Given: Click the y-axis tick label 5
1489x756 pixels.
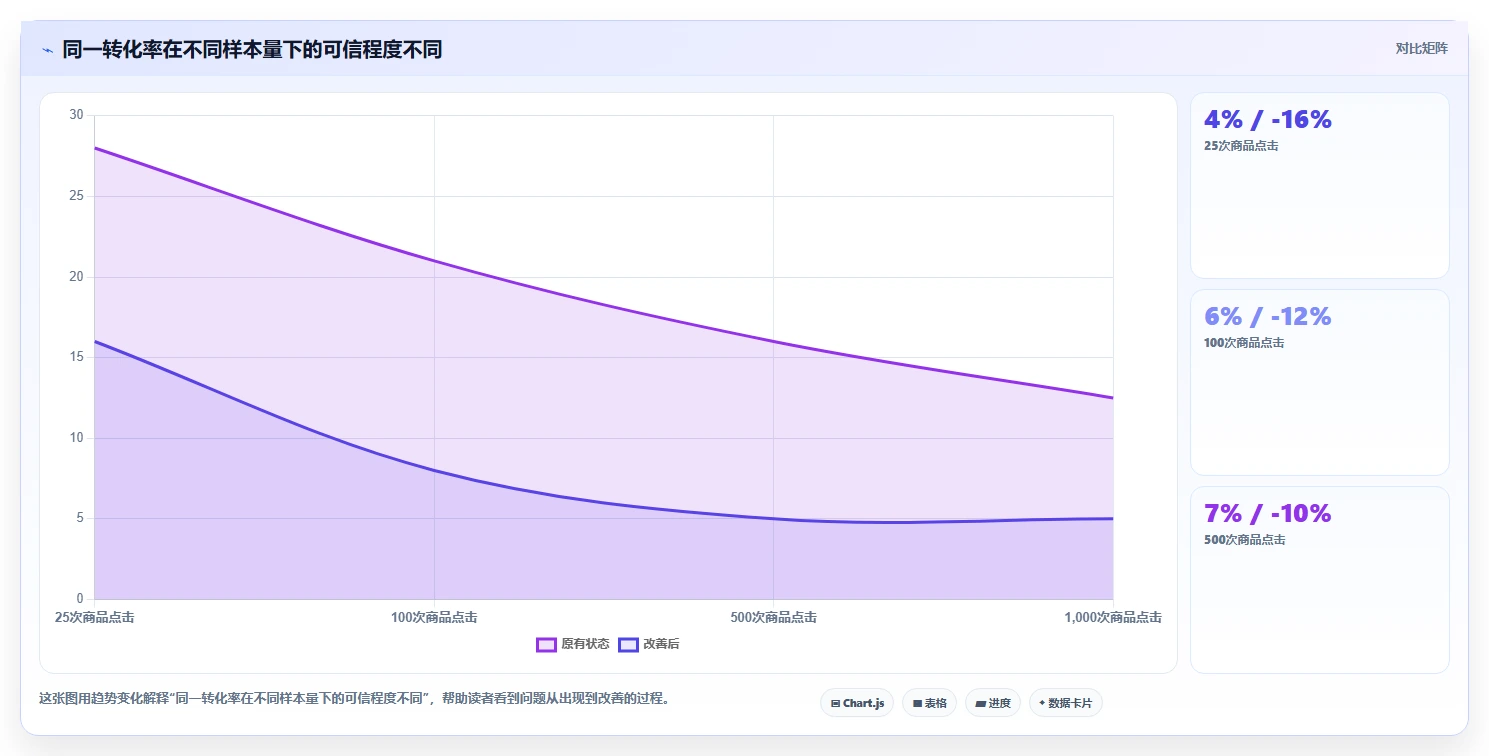Looking at the screenshot, I should point(81,519).
